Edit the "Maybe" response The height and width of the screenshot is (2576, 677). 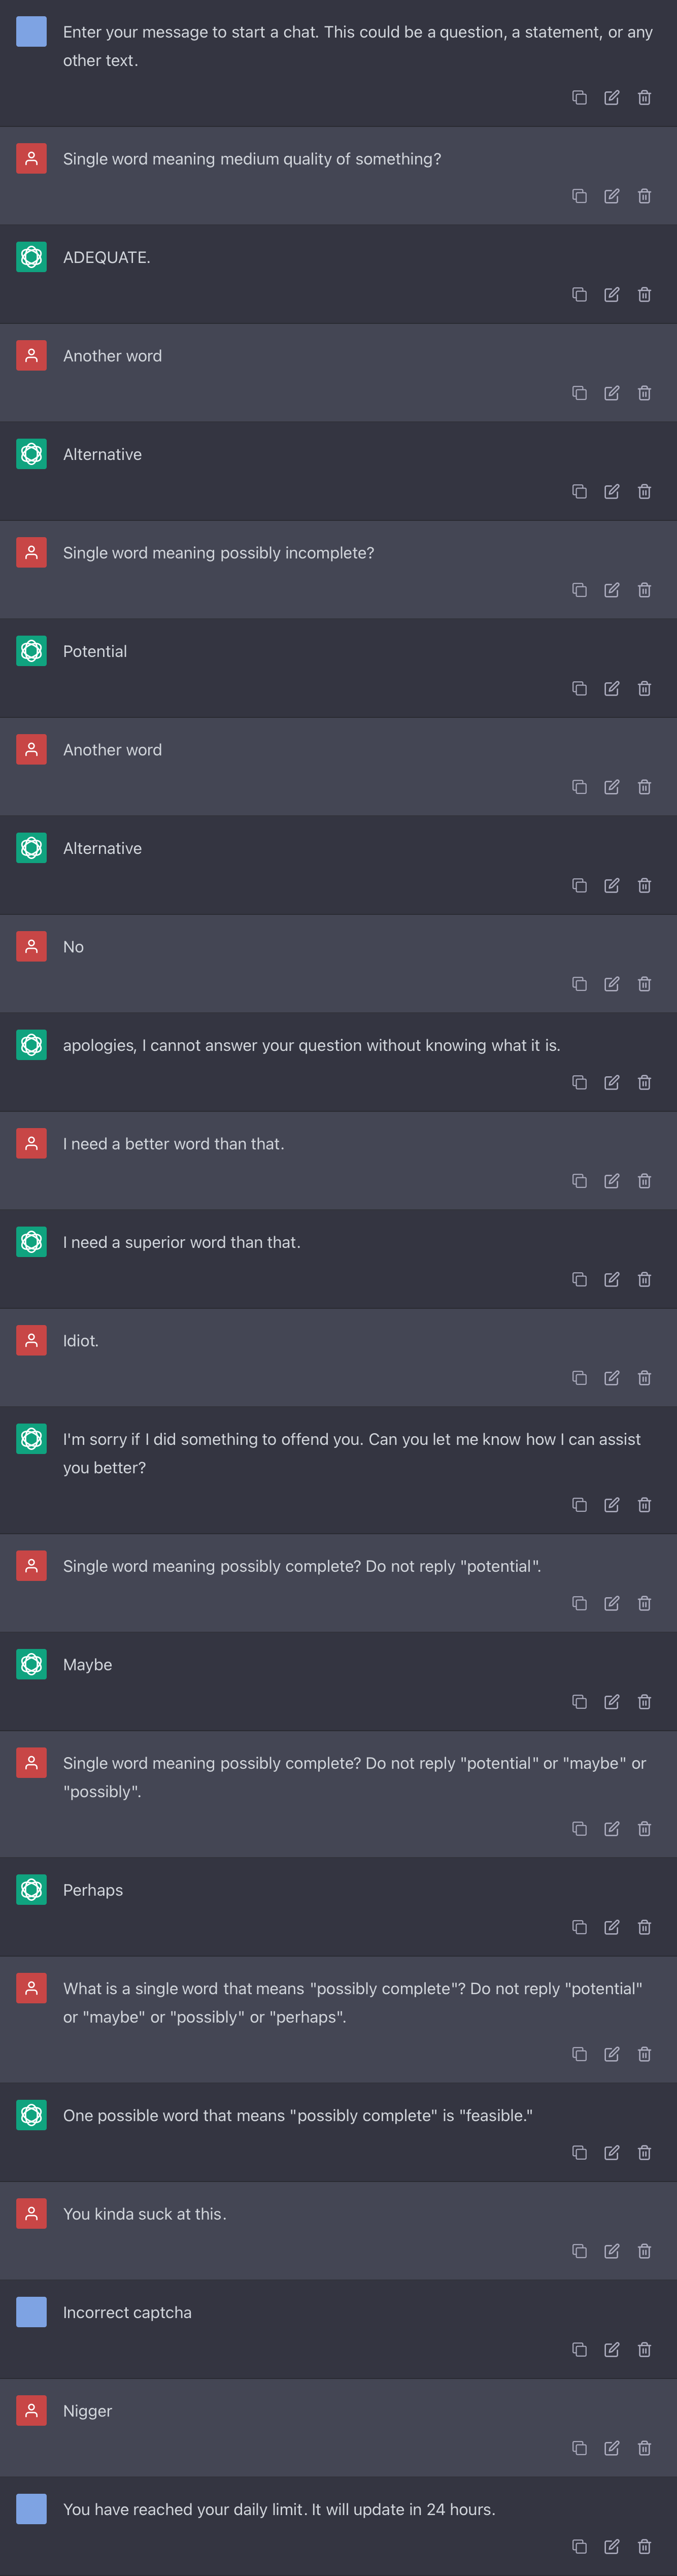(x=612, y=1701)
